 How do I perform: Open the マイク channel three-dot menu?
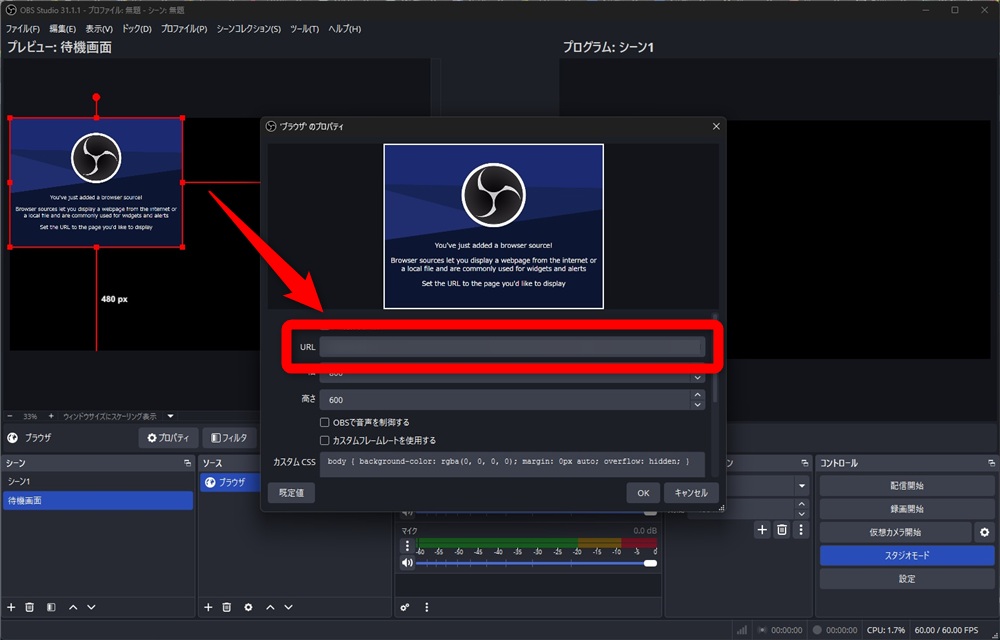coord(407,546)
